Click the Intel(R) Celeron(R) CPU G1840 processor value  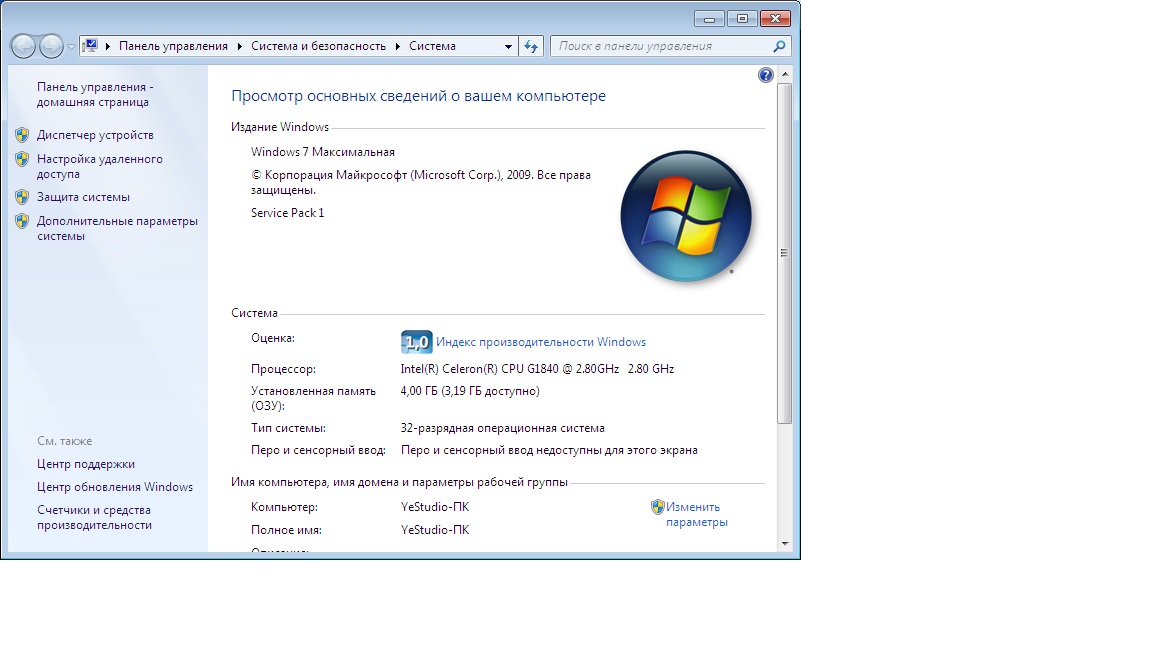tap(537, 369)
